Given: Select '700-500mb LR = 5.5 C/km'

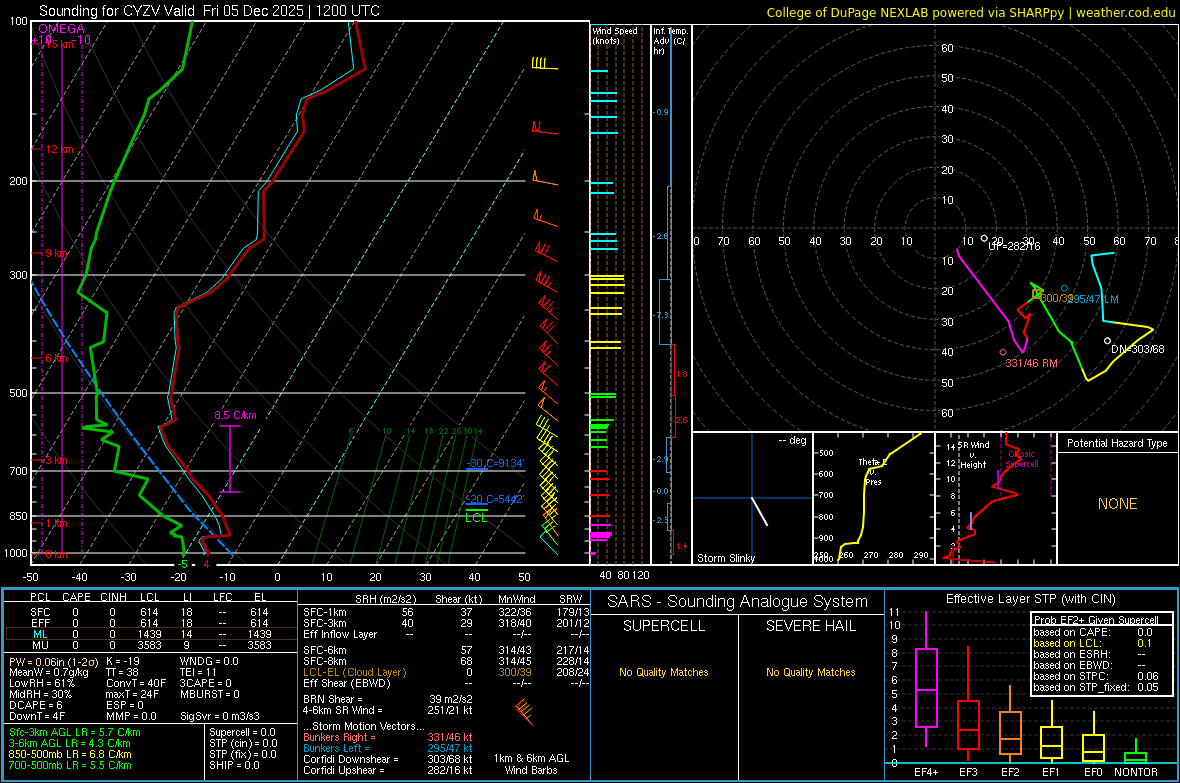Looking at the screenshot, I should tap(70, 765).
